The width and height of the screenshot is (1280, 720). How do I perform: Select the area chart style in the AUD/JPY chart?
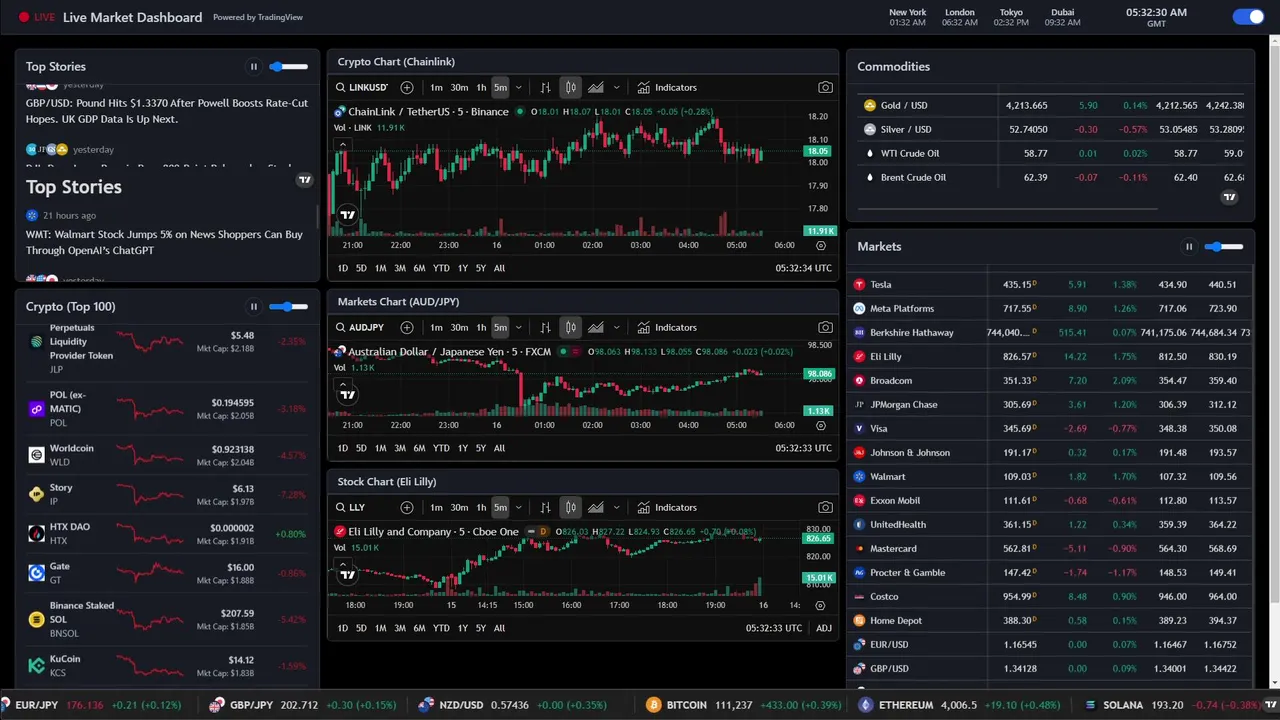[596, 328]
